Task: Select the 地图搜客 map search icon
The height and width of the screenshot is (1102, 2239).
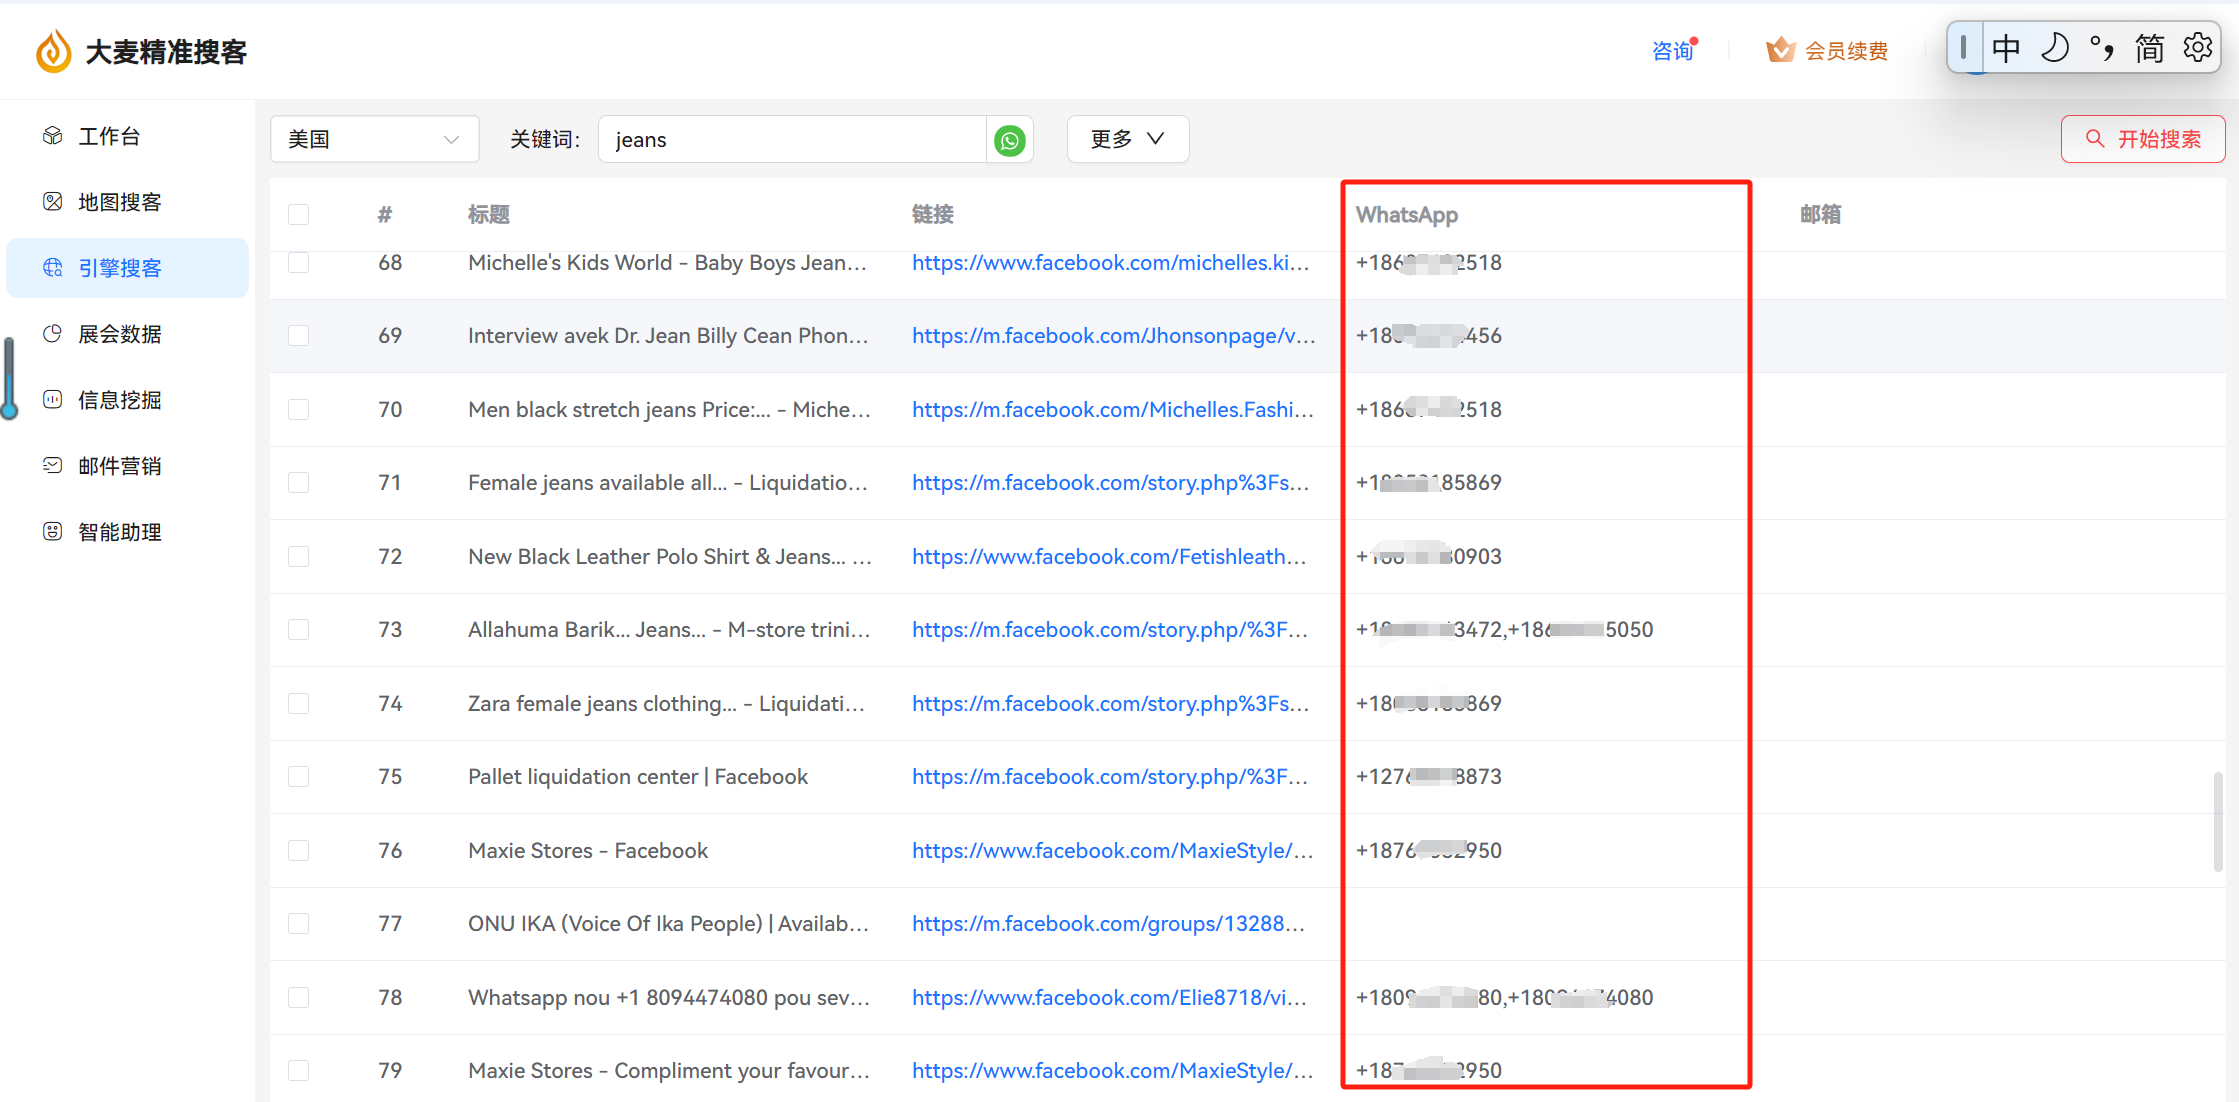Action: [53, 202]
